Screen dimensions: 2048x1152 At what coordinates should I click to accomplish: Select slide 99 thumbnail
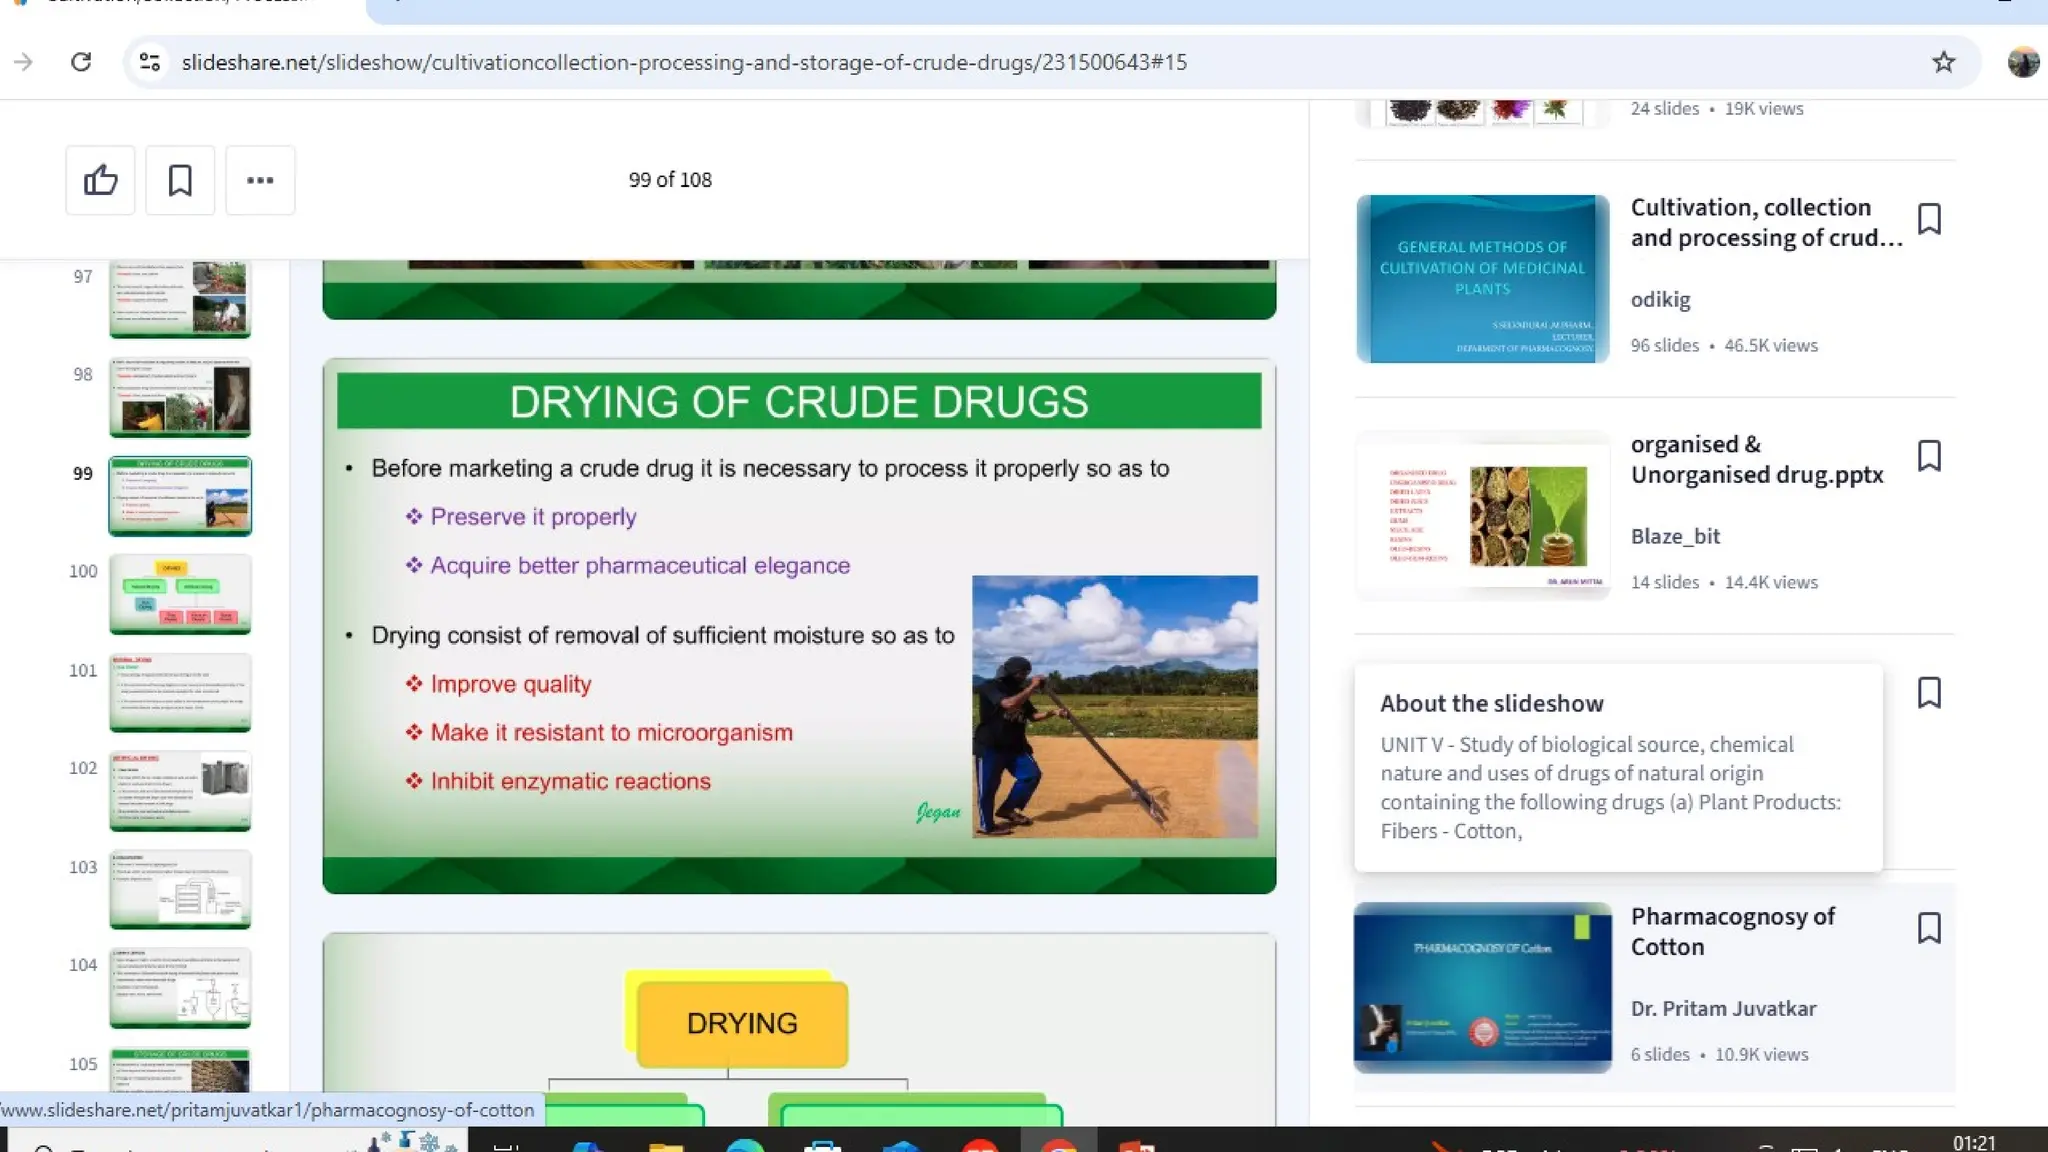coord(180,496)
